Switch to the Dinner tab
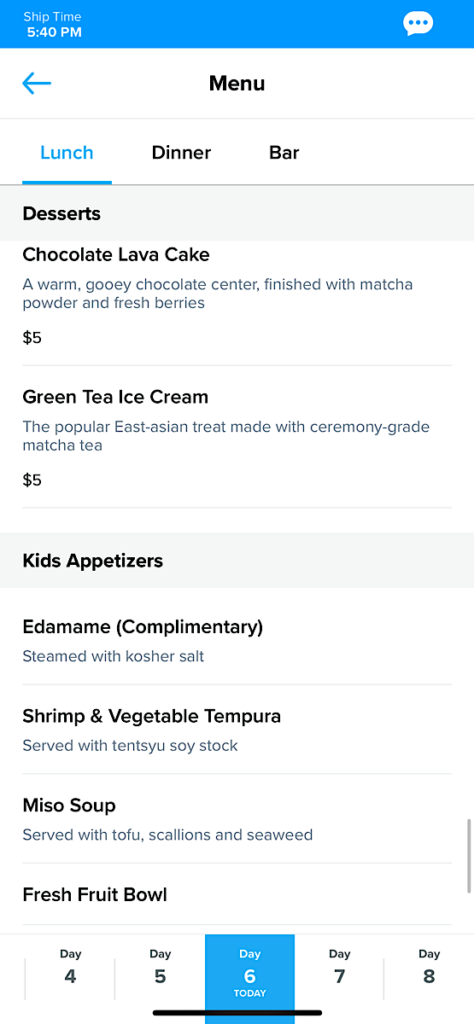The image size is (474, 1024). click(x=181, y=153)
